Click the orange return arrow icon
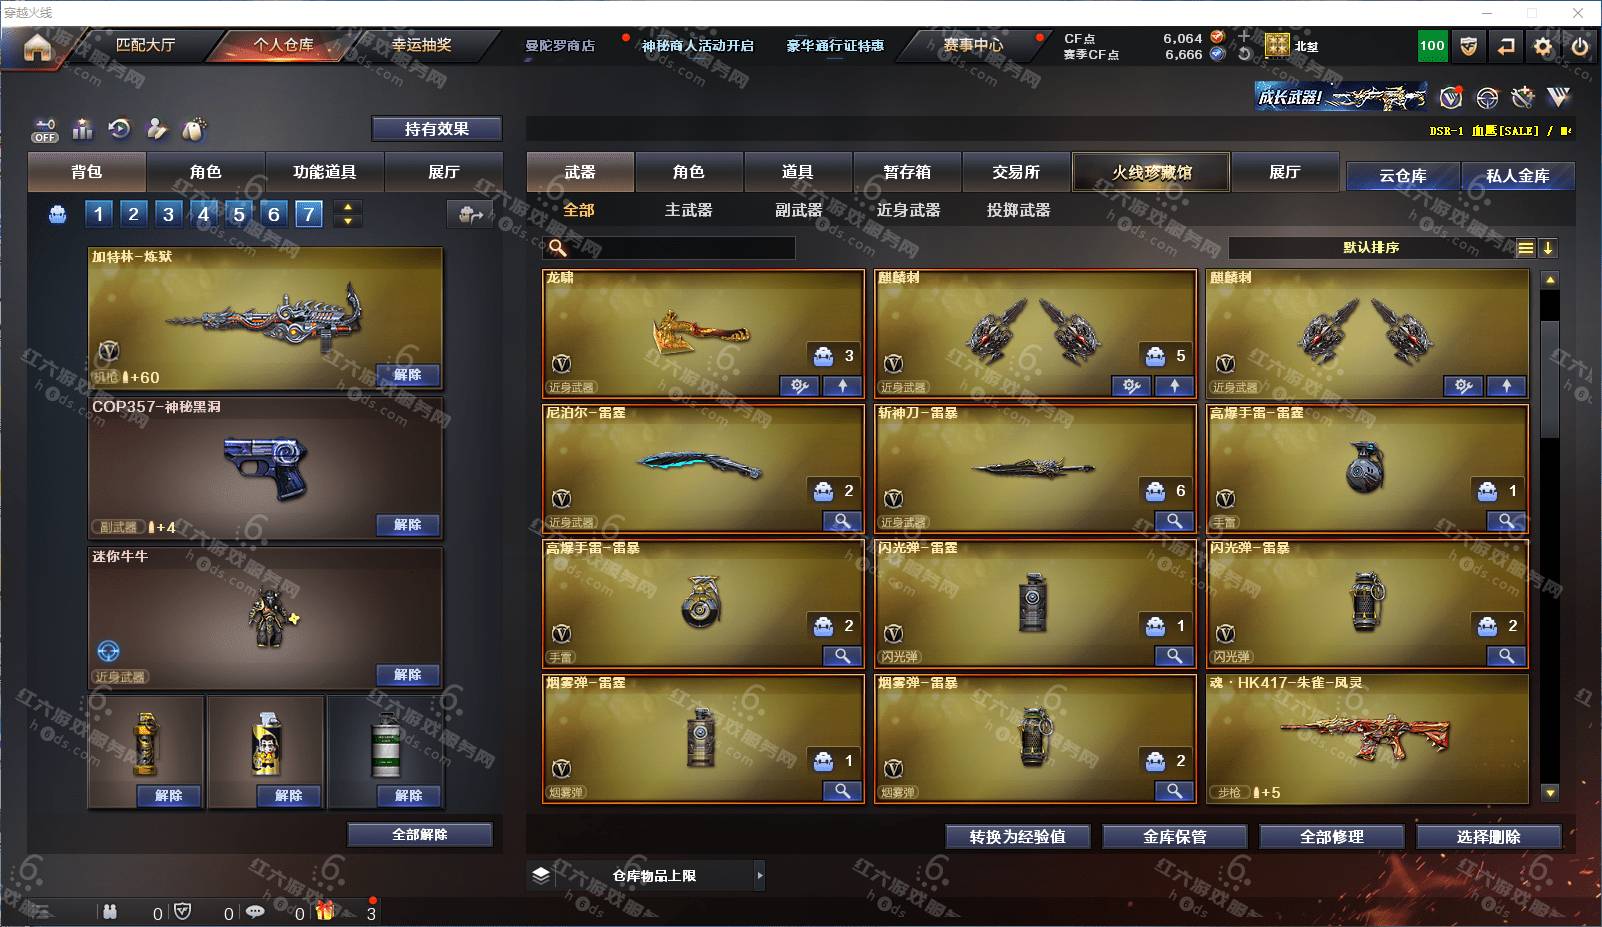The width and height of the screenshot is (1602, 927). coord(1505,46)
